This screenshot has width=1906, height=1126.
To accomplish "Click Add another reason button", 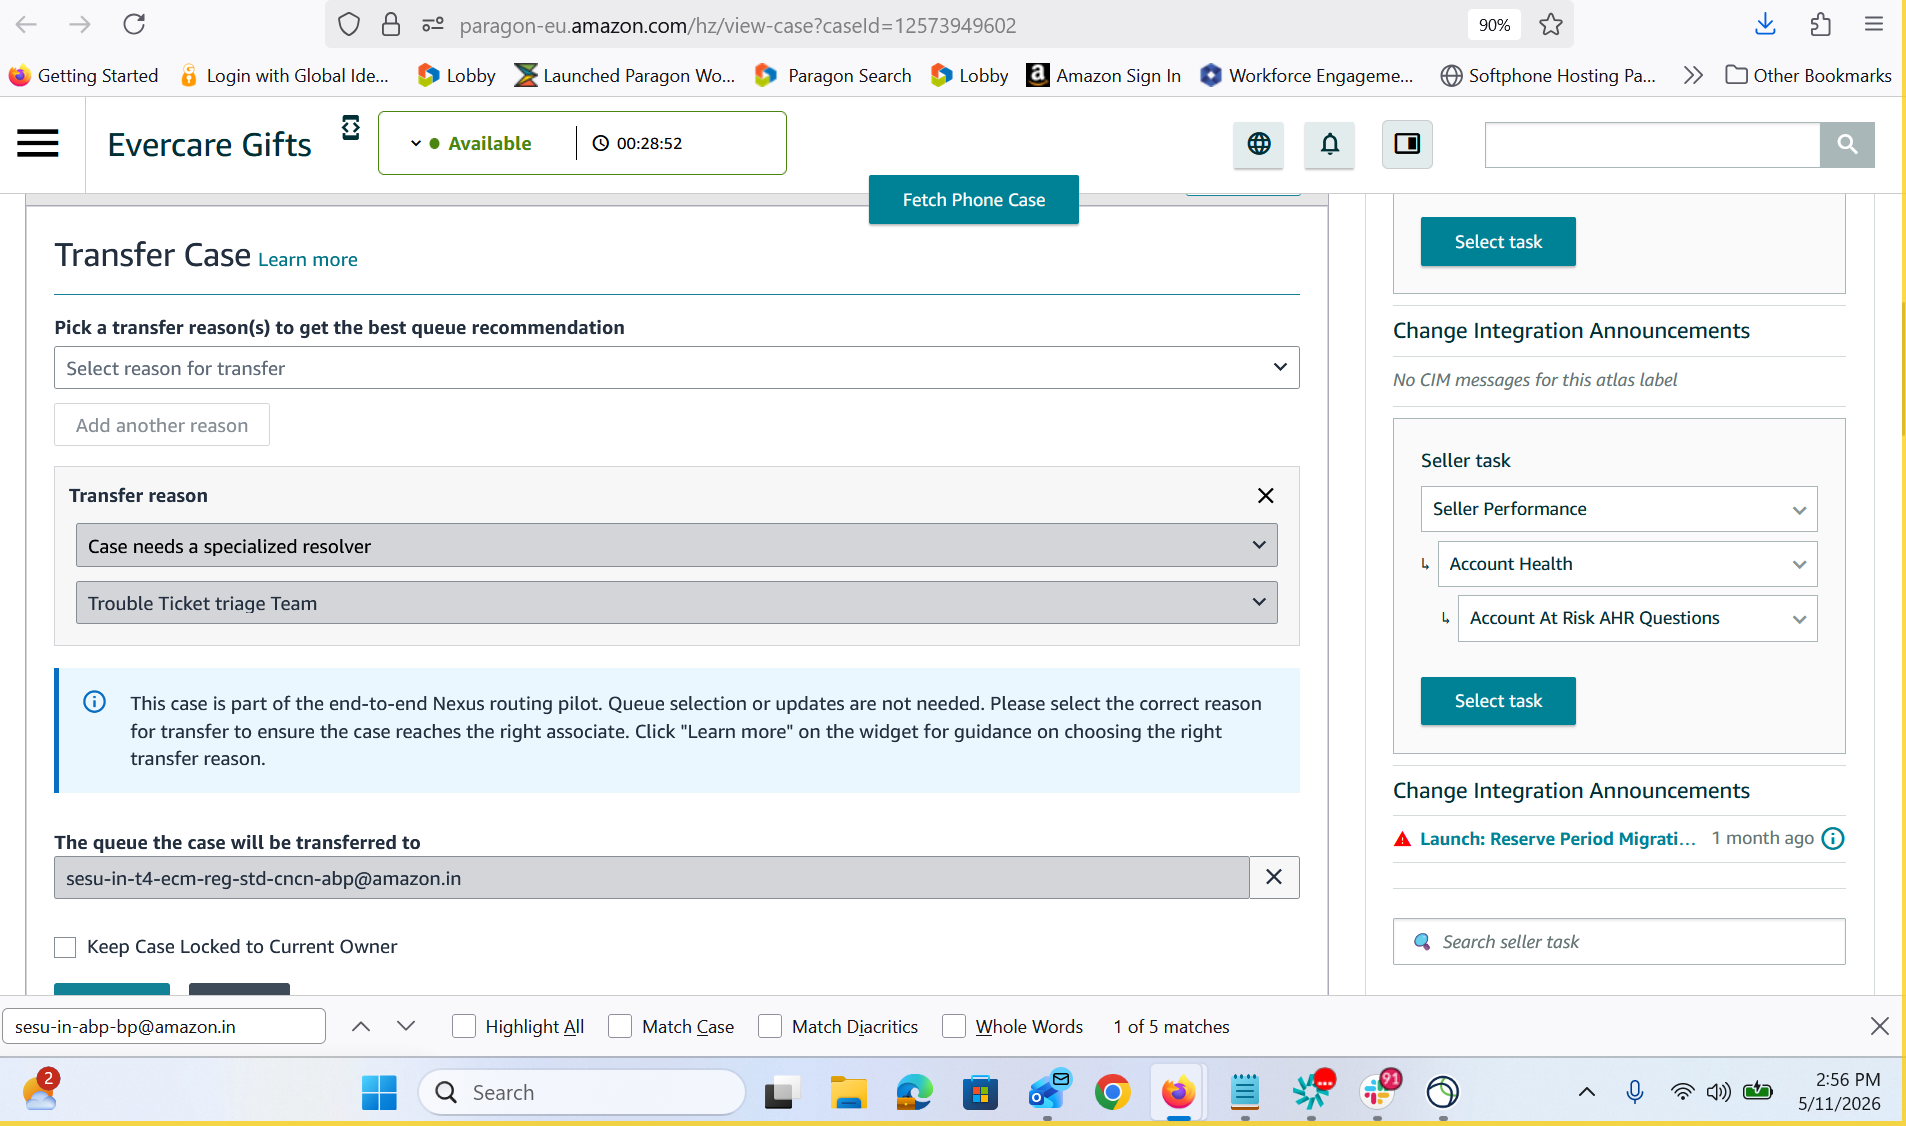I will click(x=162, y=425).
